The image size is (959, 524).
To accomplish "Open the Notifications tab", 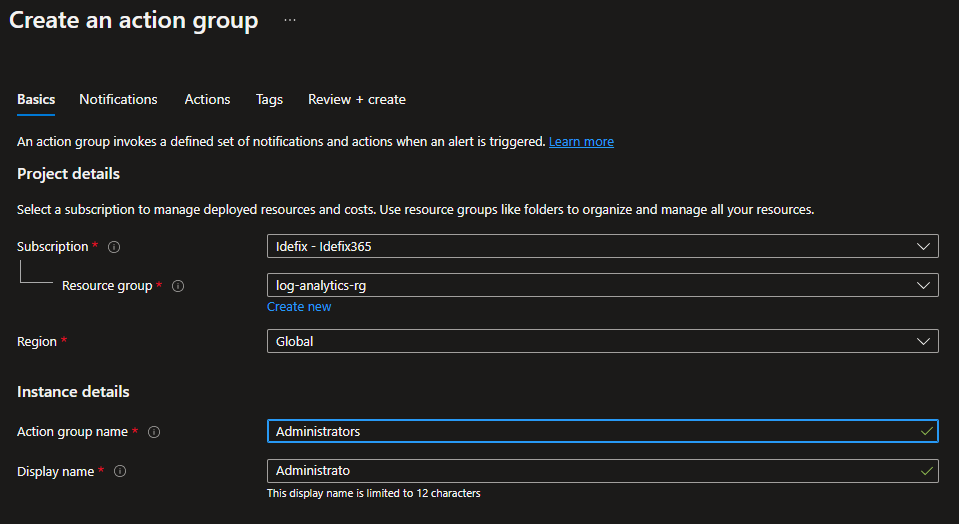I will [x=118, y=100].
